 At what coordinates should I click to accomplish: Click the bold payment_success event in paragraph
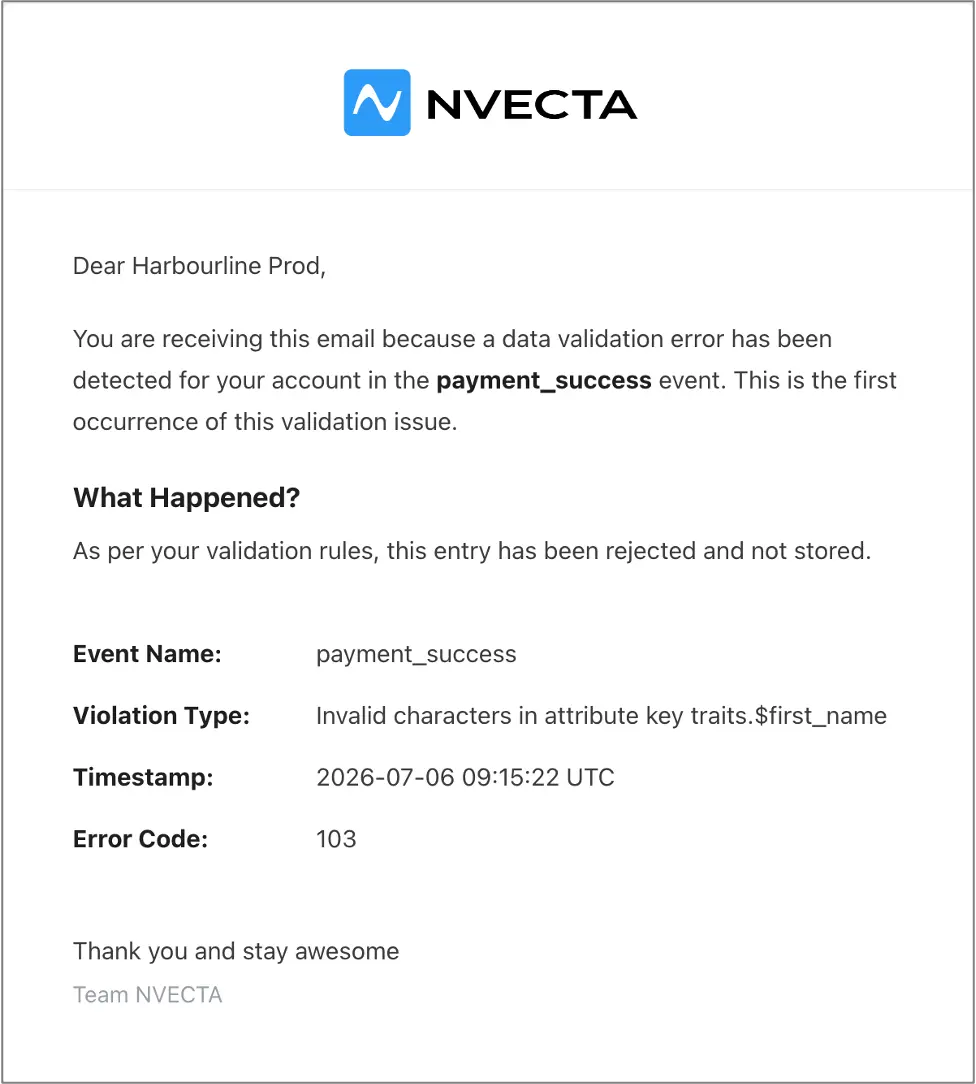(544, 381)
